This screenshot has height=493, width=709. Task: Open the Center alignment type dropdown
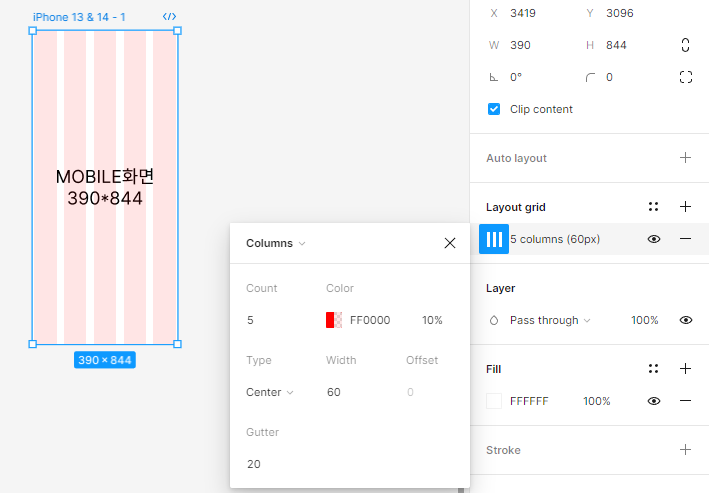(x=270, y=392)
